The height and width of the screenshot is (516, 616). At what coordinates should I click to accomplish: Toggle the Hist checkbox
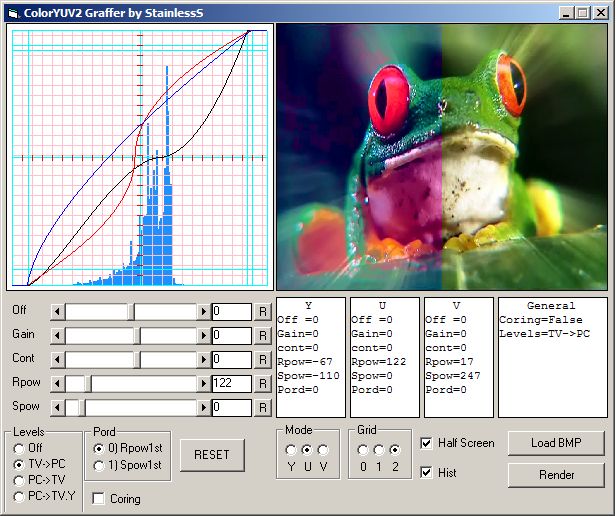[426, 472]
